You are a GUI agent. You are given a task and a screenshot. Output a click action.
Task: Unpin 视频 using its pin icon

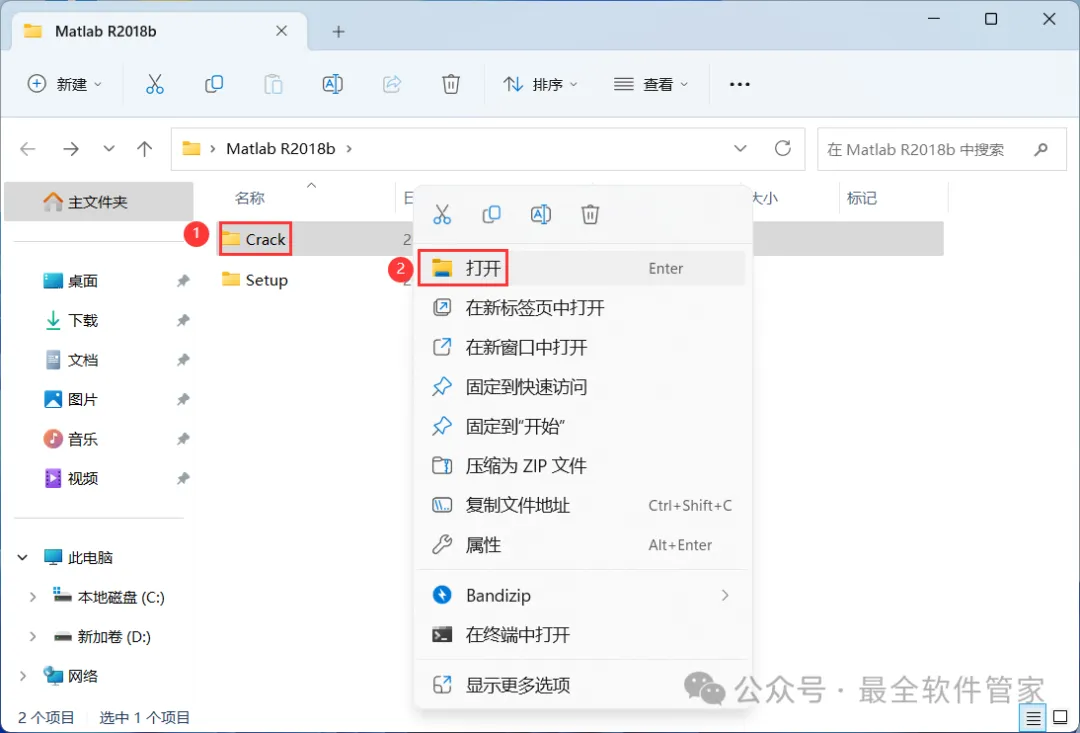[183, 478]
